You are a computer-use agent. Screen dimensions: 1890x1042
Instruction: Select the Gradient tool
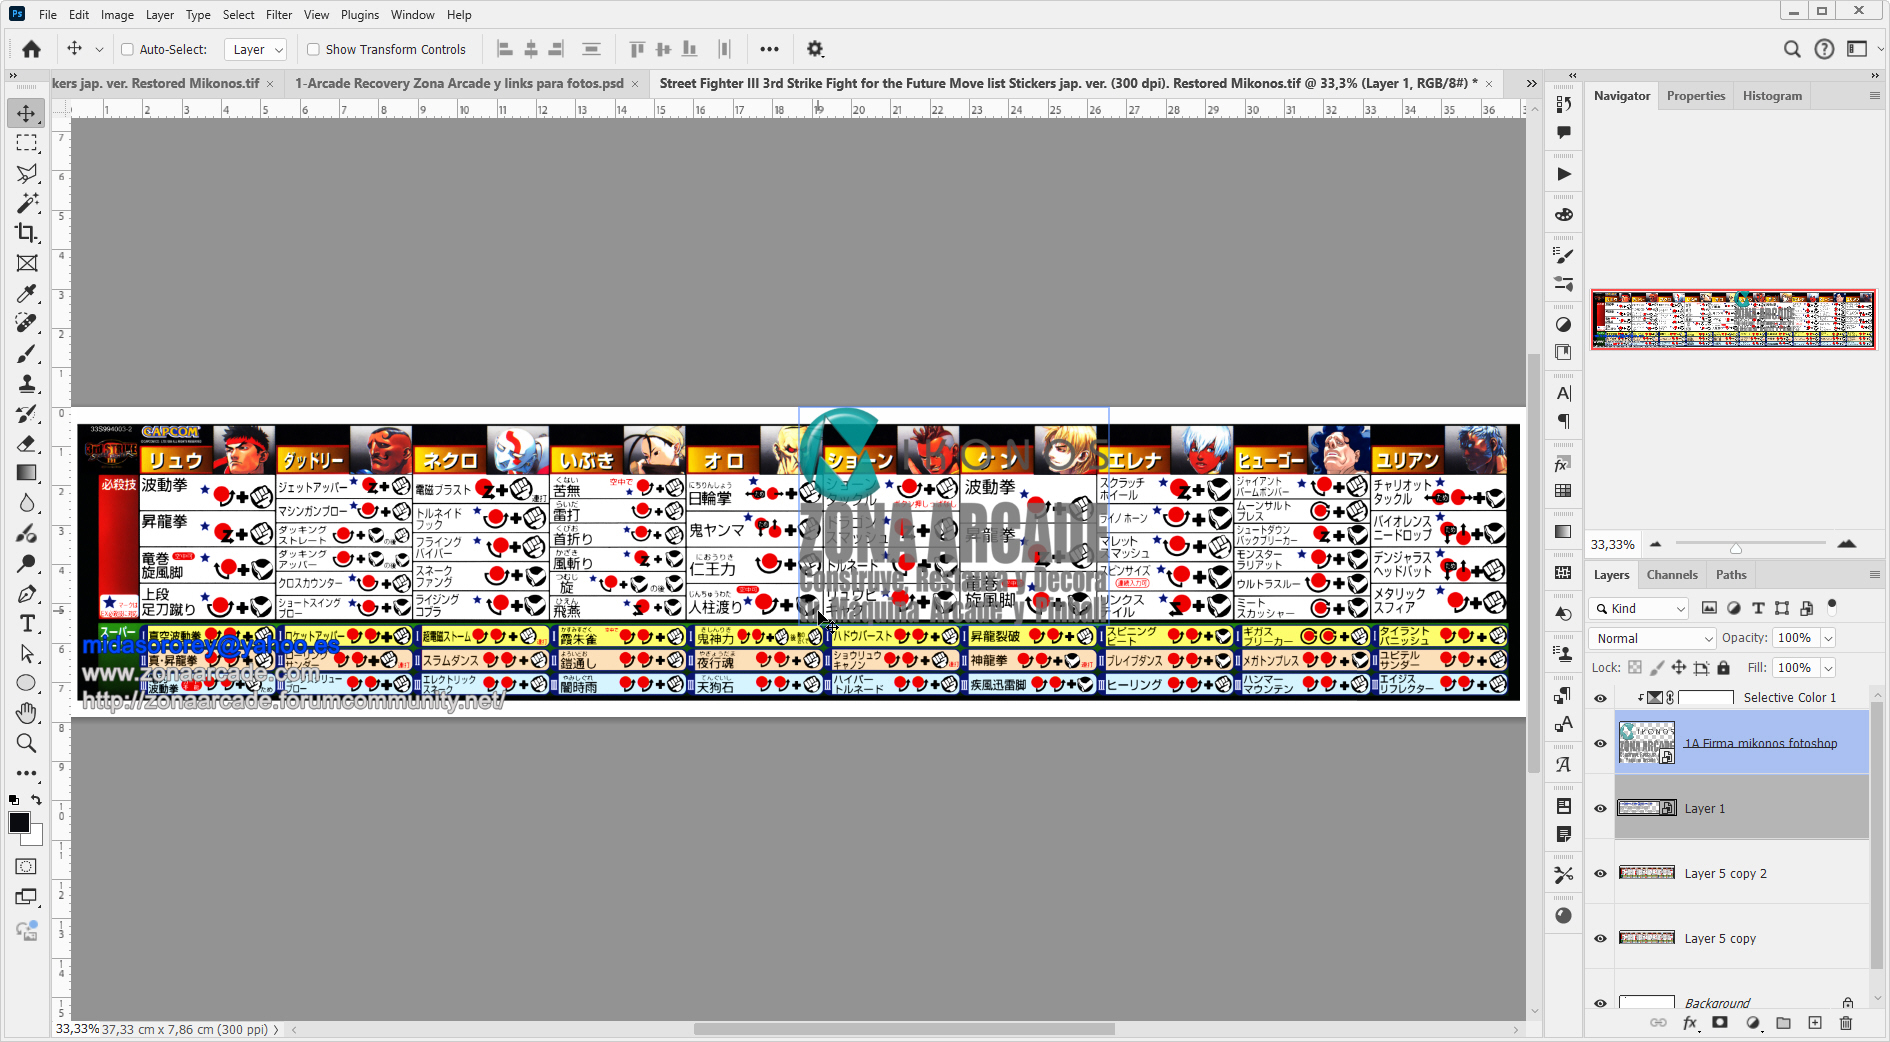(x=27, y=473)
